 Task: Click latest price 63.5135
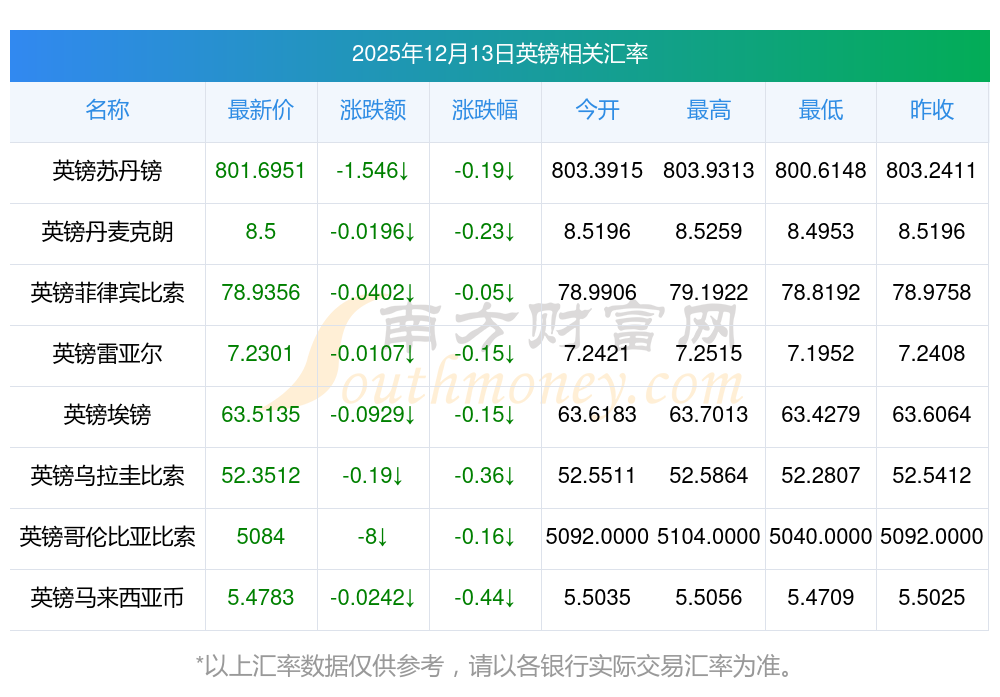[x=260, y=415]
